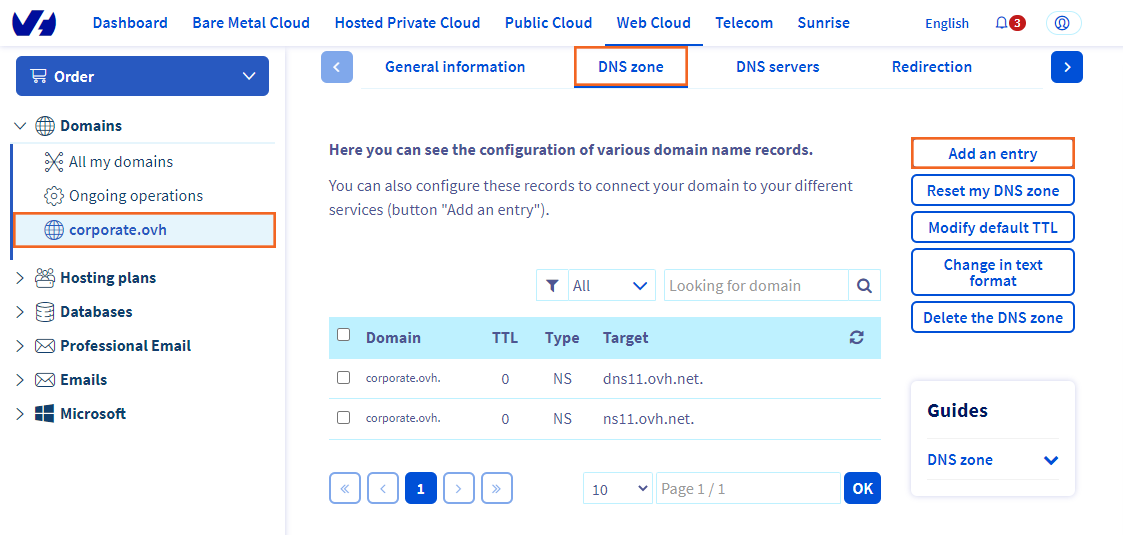Refresh the DNS records table
The image size is (1123, 535).
856,338
